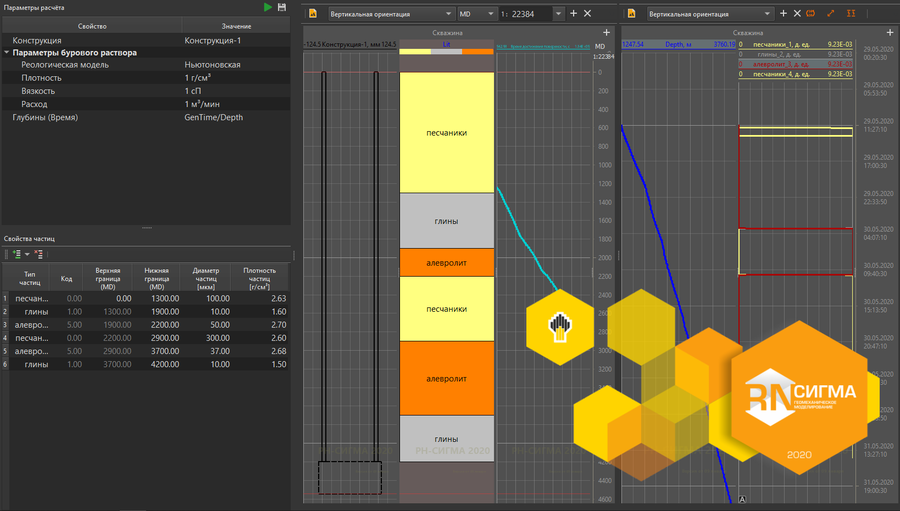
Task: Select Реологическая модель value Ньютоновская
Action: (213, 64)
